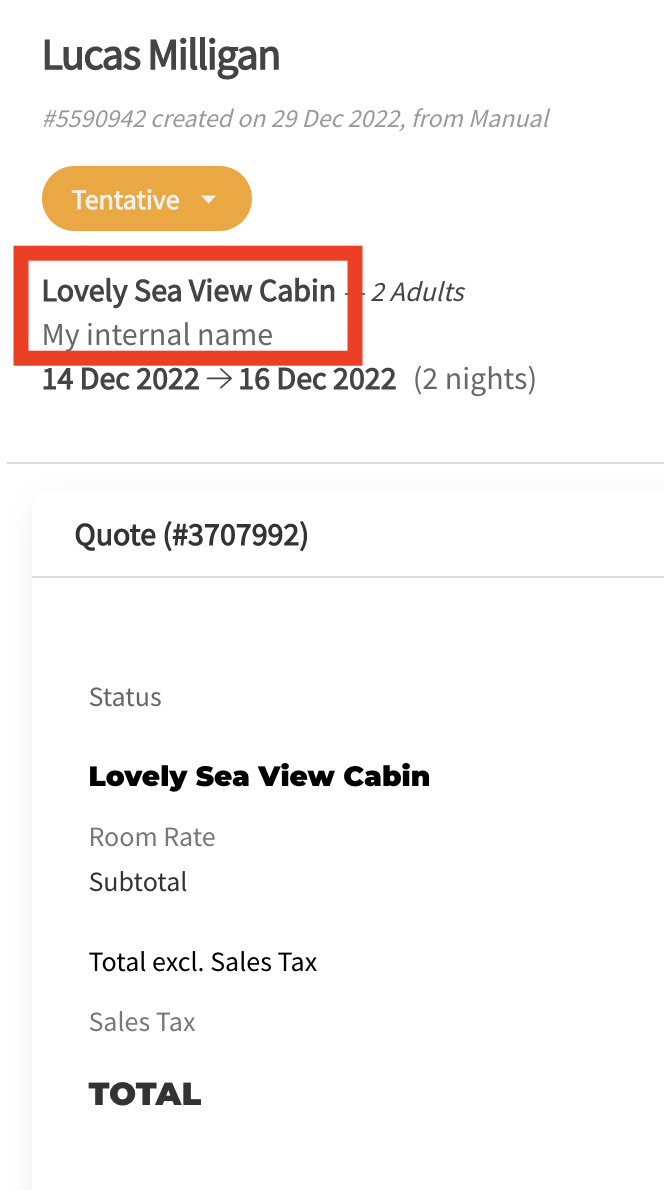Viewport: 664px width, 1190px height.
Task: Click the Sales Tax line item
Action: pos(142,1022)
